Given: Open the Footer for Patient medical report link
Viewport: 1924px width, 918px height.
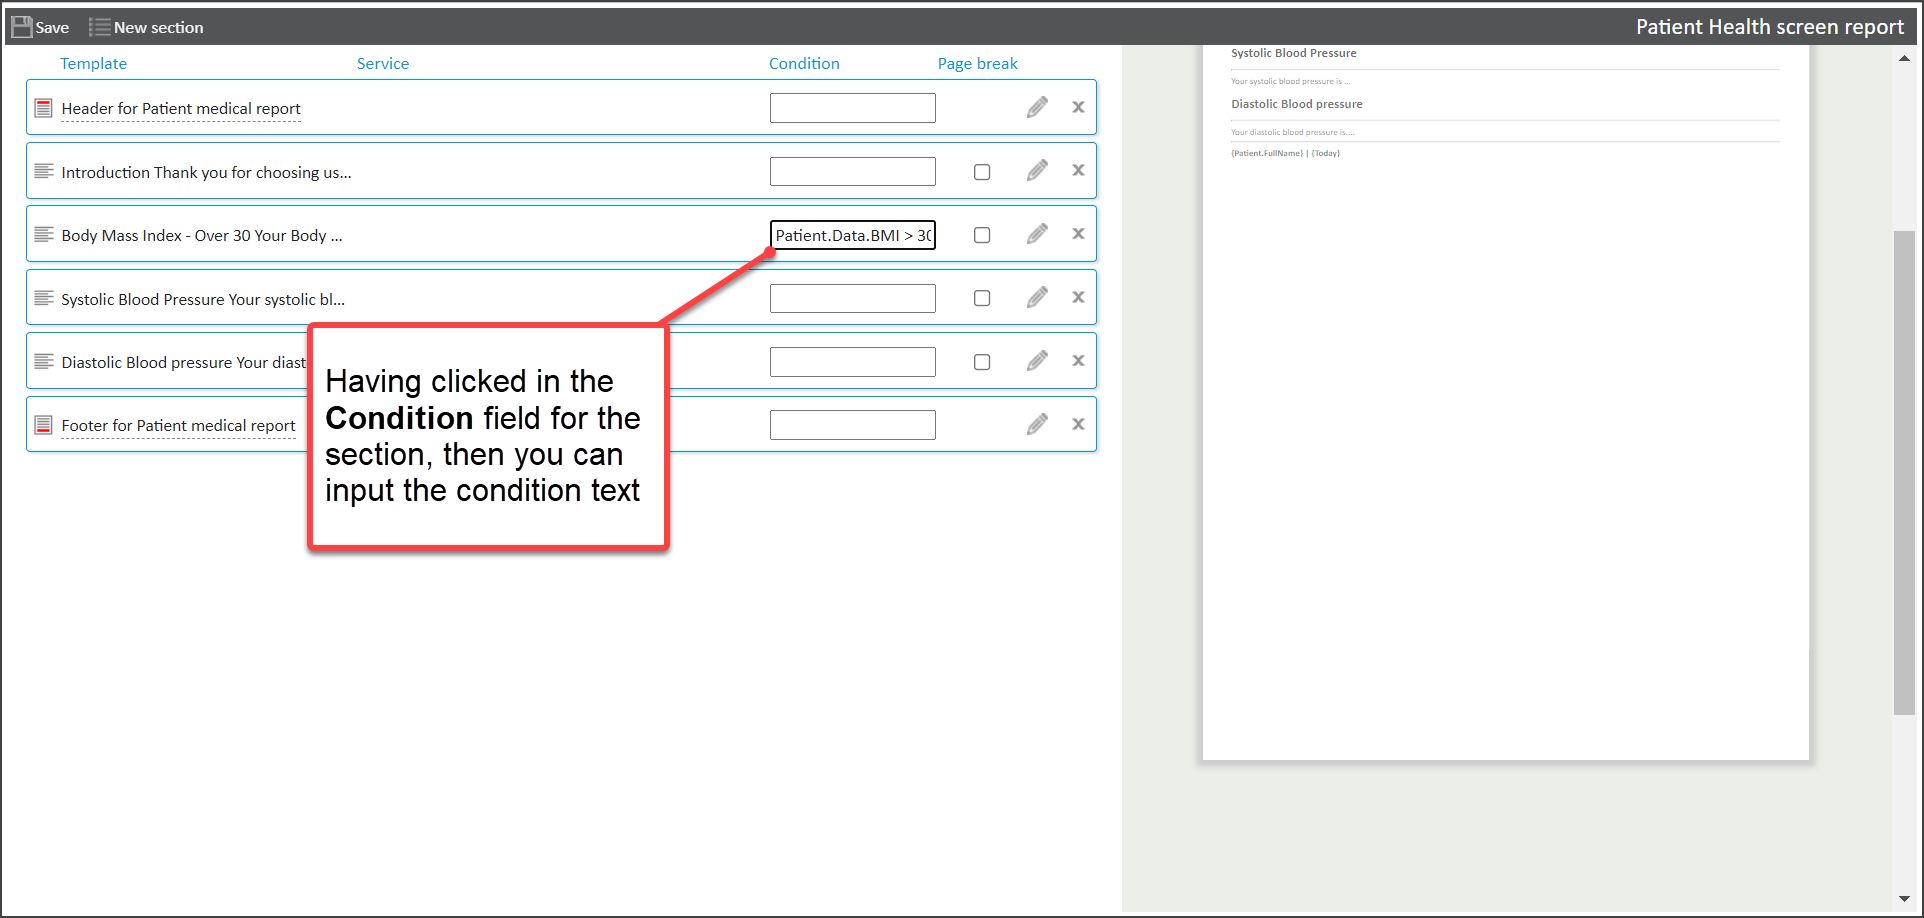Looking at the screenshot, I should (x=178, y=426).
